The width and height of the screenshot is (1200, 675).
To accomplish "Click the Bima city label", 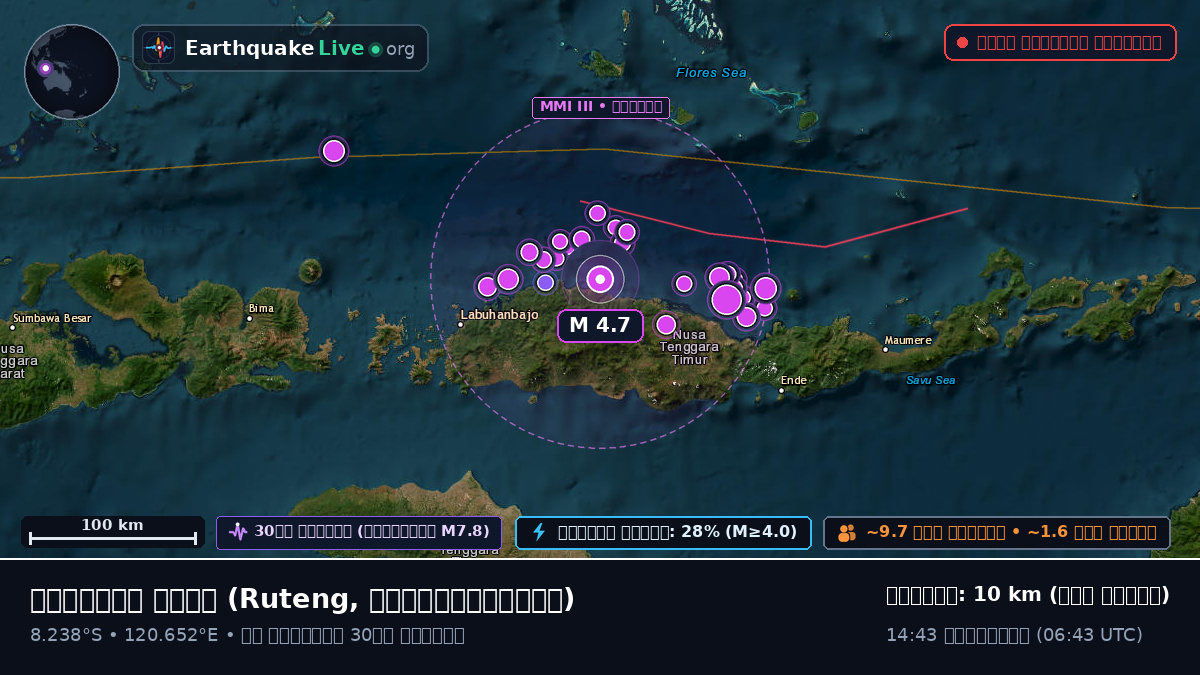I will (x=261, y=308).
